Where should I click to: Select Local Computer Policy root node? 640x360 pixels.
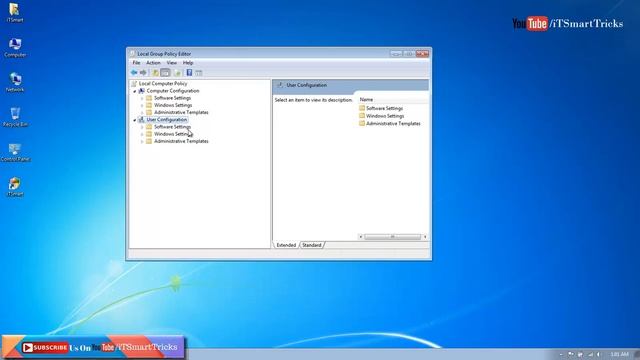163,83
